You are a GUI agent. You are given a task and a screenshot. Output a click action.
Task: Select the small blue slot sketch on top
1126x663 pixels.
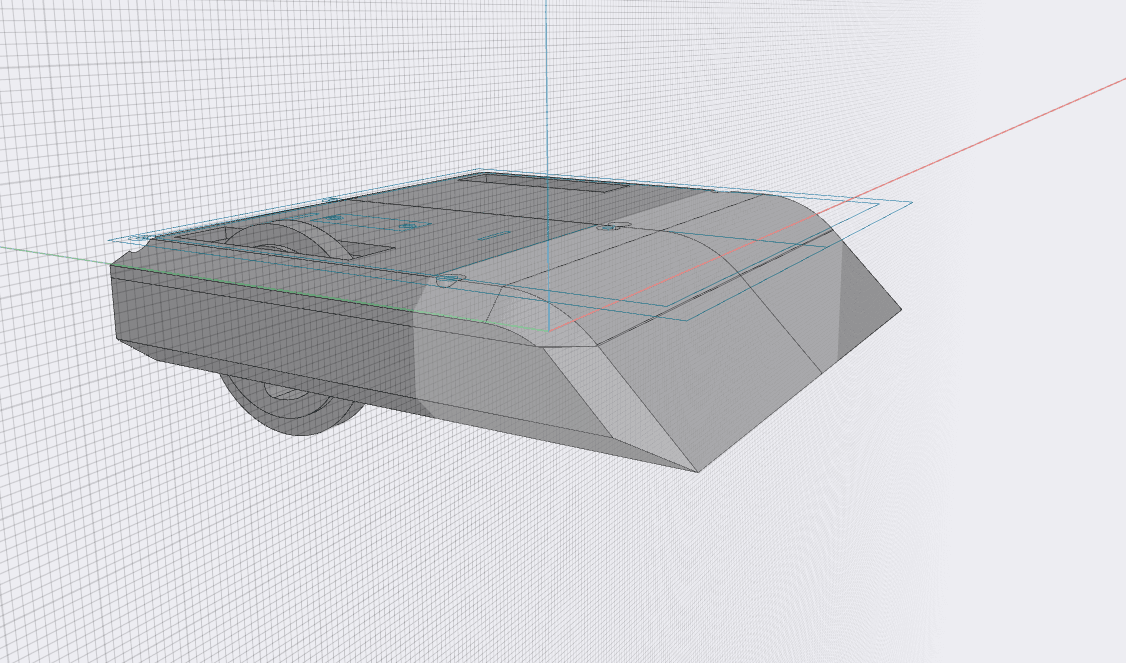coord(493,235)
